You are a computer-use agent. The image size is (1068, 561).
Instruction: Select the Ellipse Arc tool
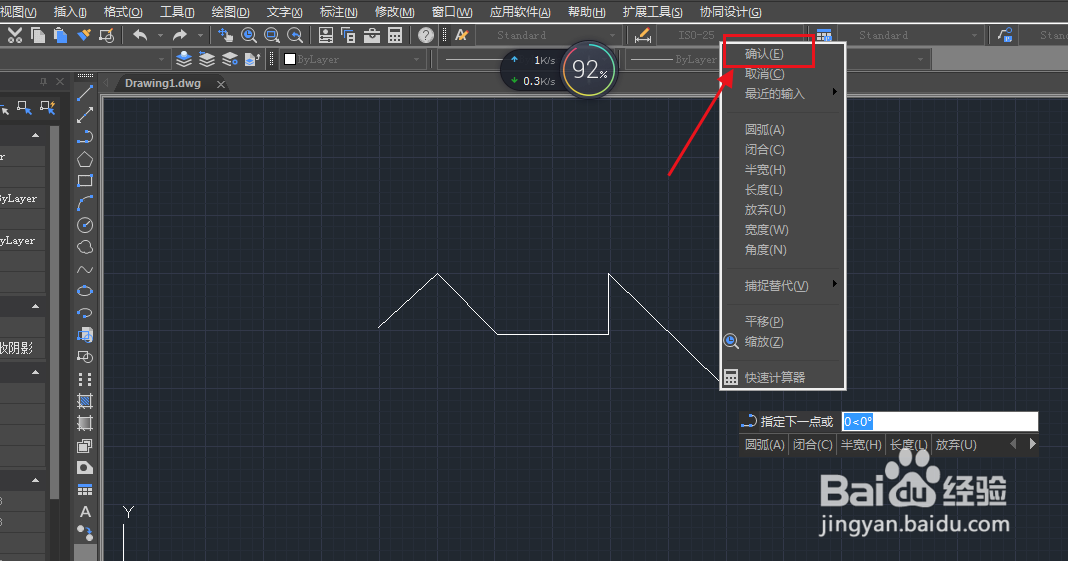[85, 313]
